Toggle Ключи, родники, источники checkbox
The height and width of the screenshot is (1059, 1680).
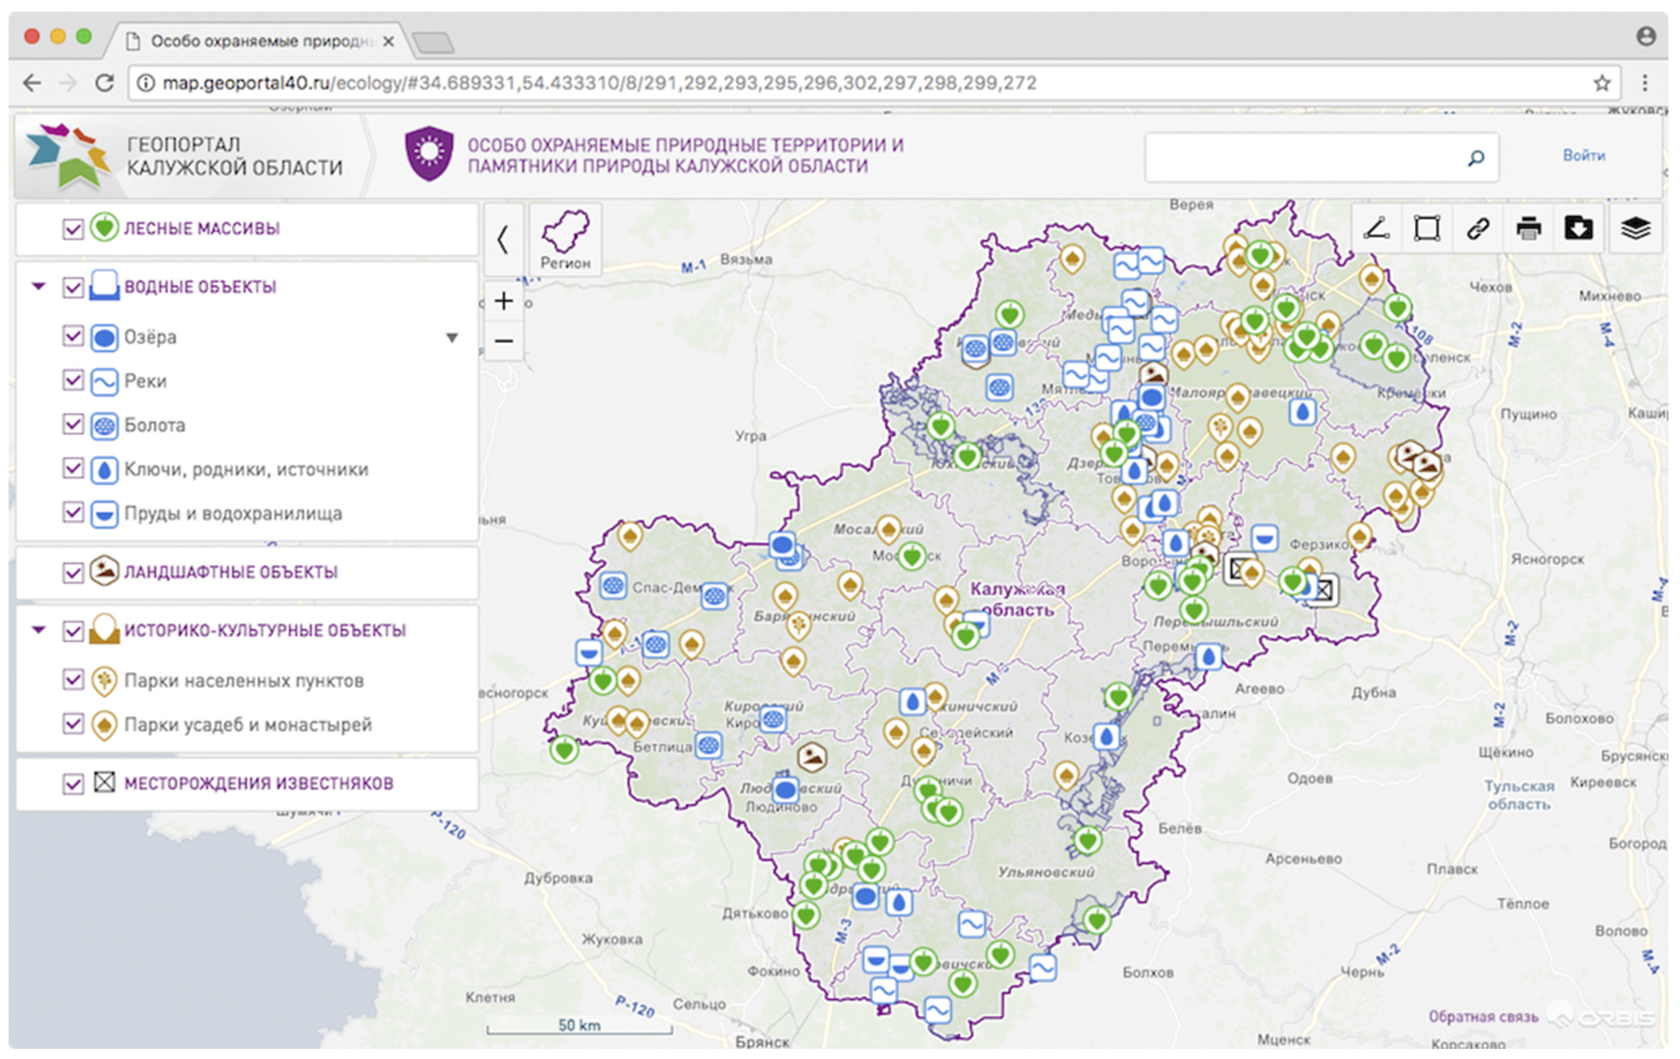tap(73, 468)
